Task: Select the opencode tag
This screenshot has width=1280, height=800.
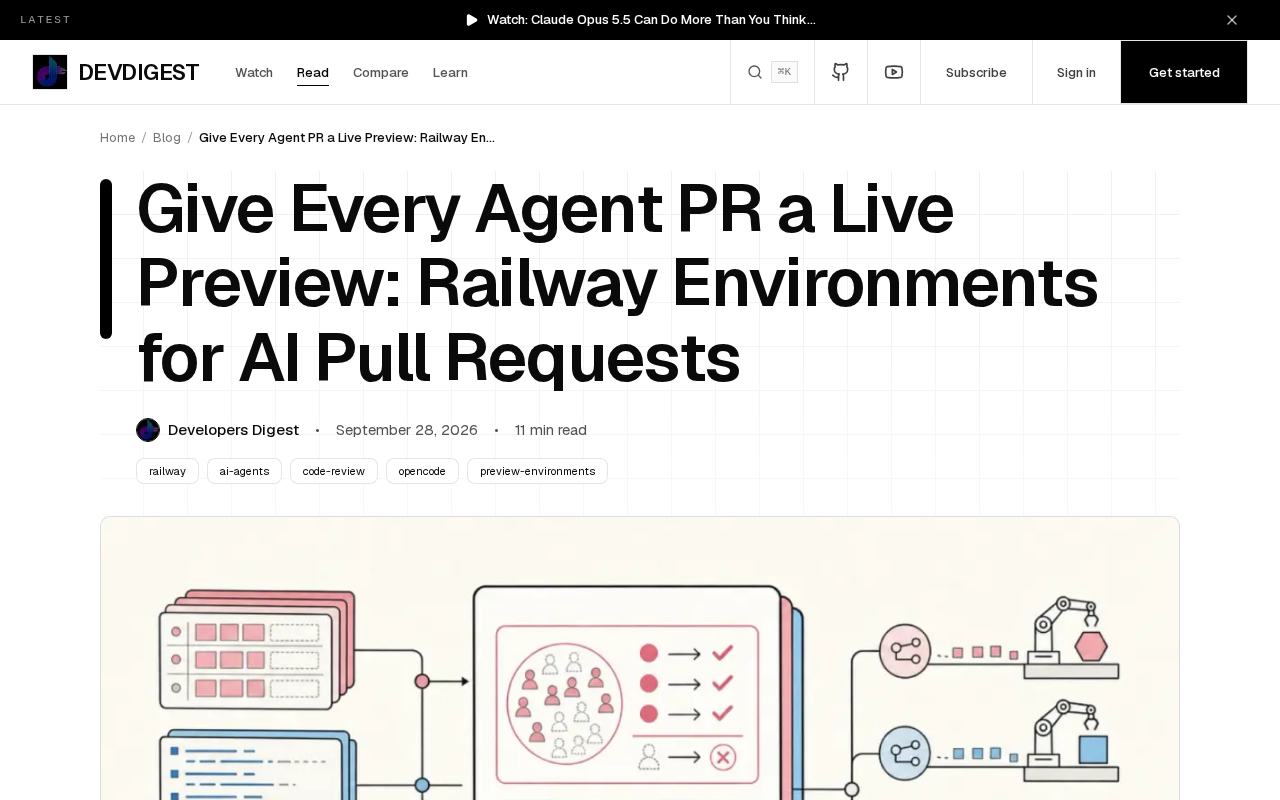Action: (422, 471)
